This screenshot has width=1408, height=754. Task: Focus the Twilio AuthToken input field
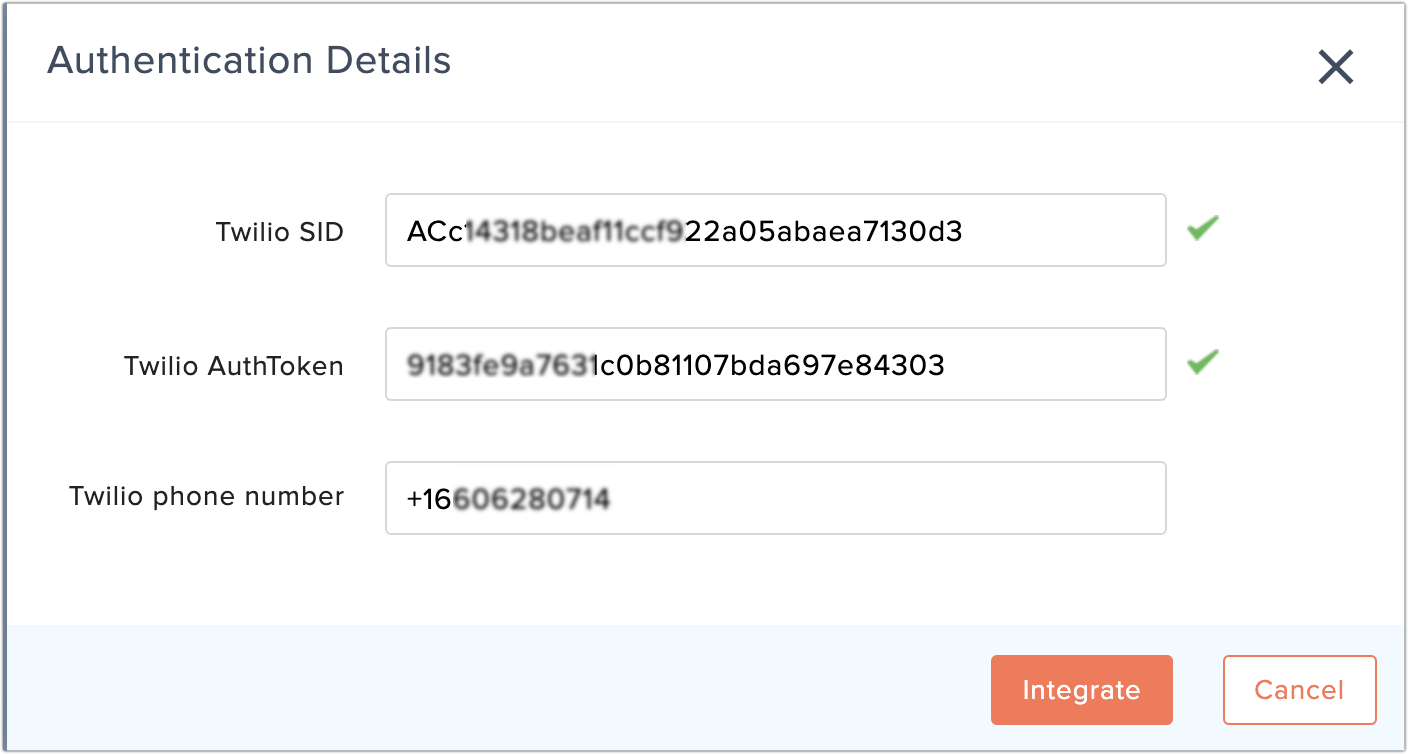tap(776, 364)
